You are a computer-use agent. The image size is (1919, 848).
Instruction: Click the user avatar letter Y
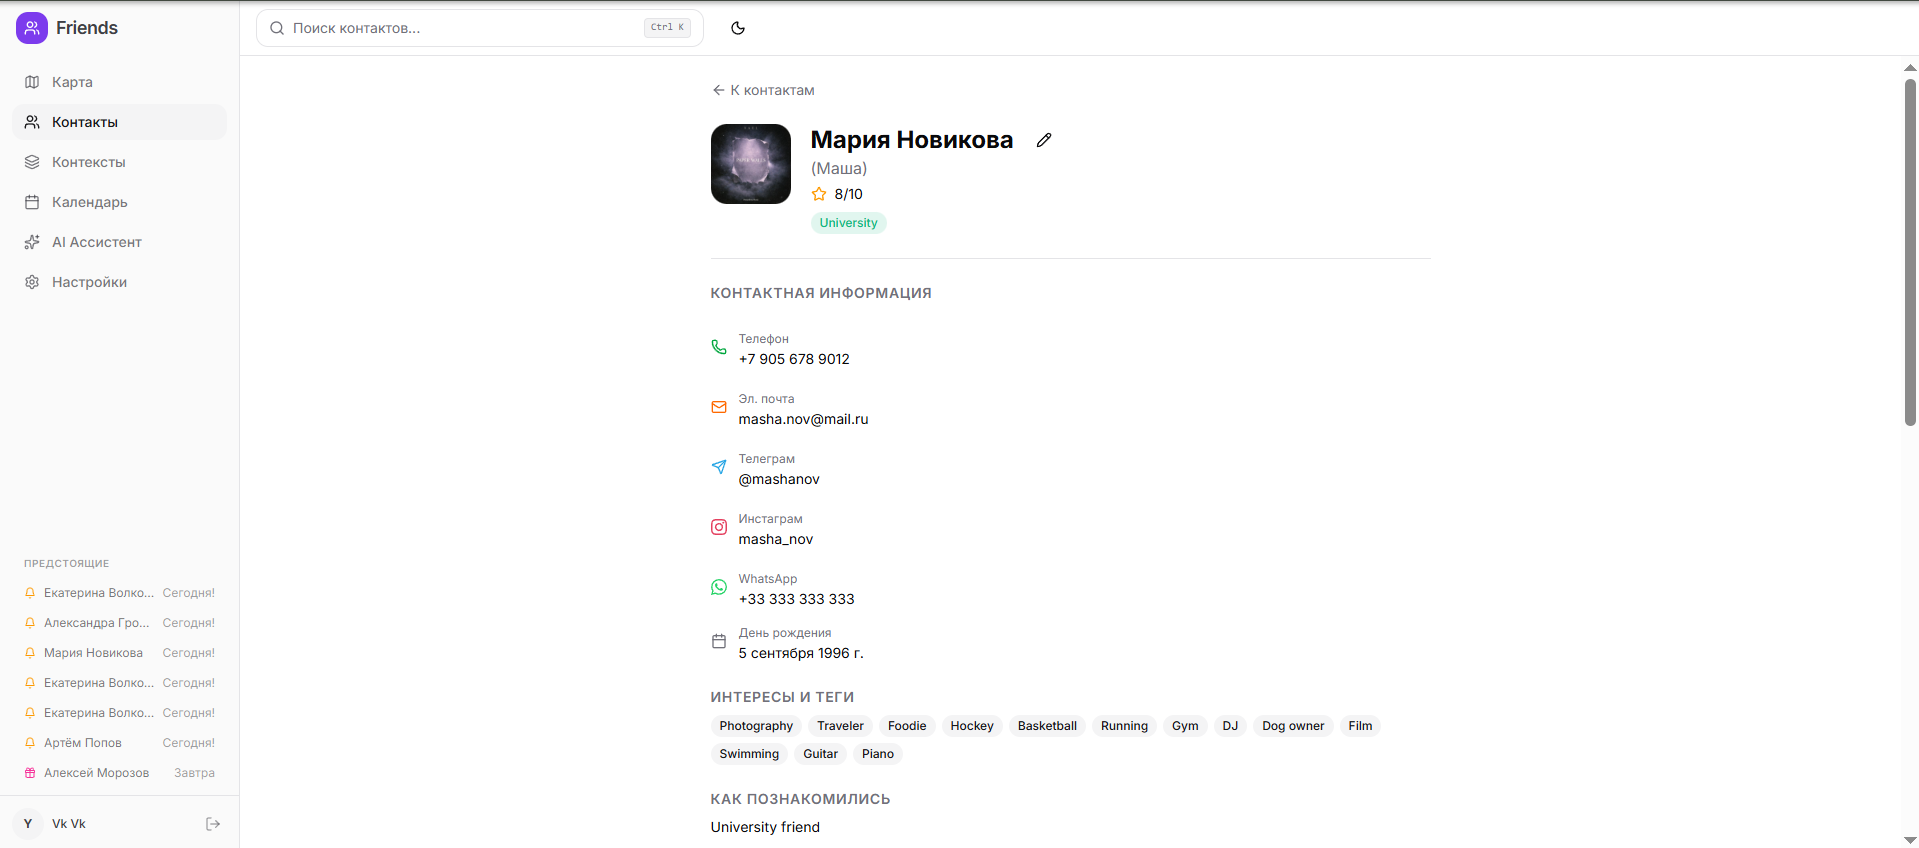[x=28, y=824]
